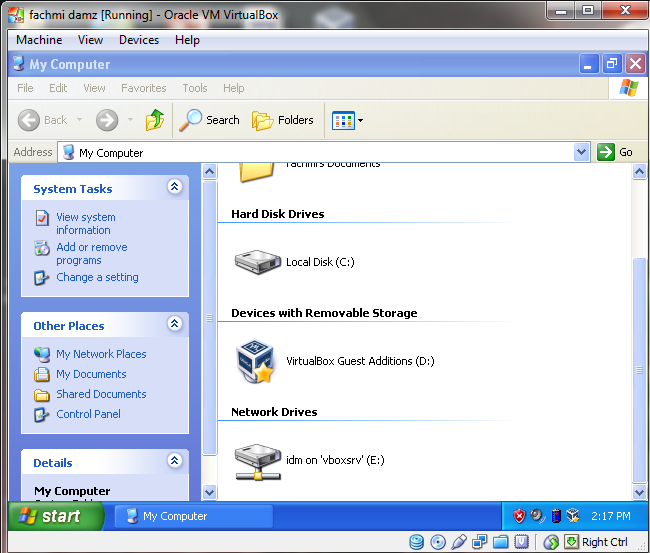Click the battery power tray icon
650x553 pixels.
556,516
